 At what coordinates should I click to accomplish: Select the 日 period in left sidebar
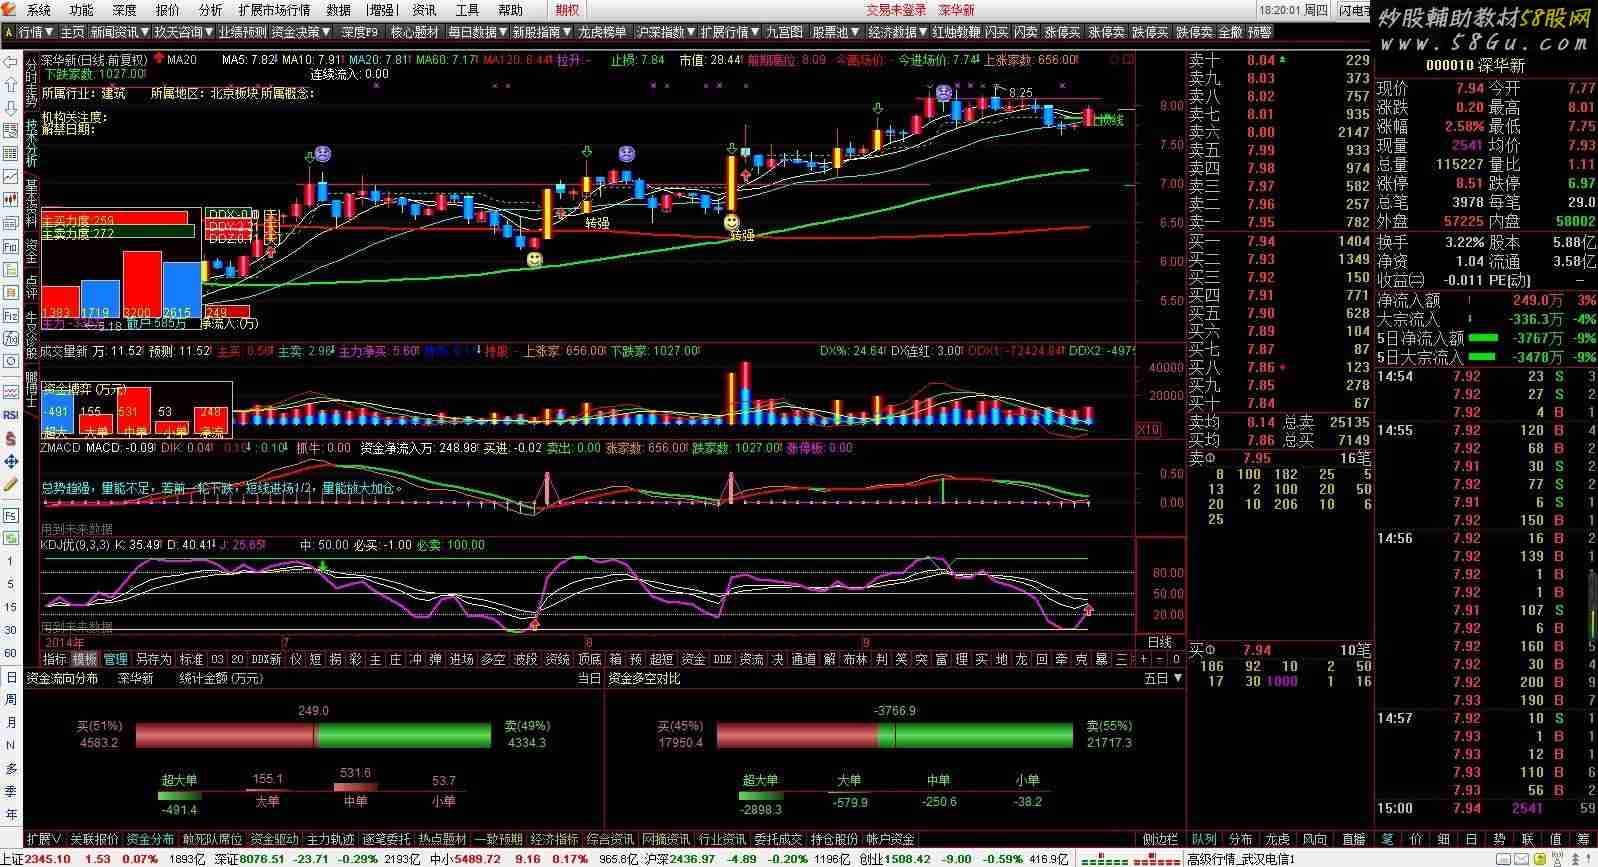[11, 677]
